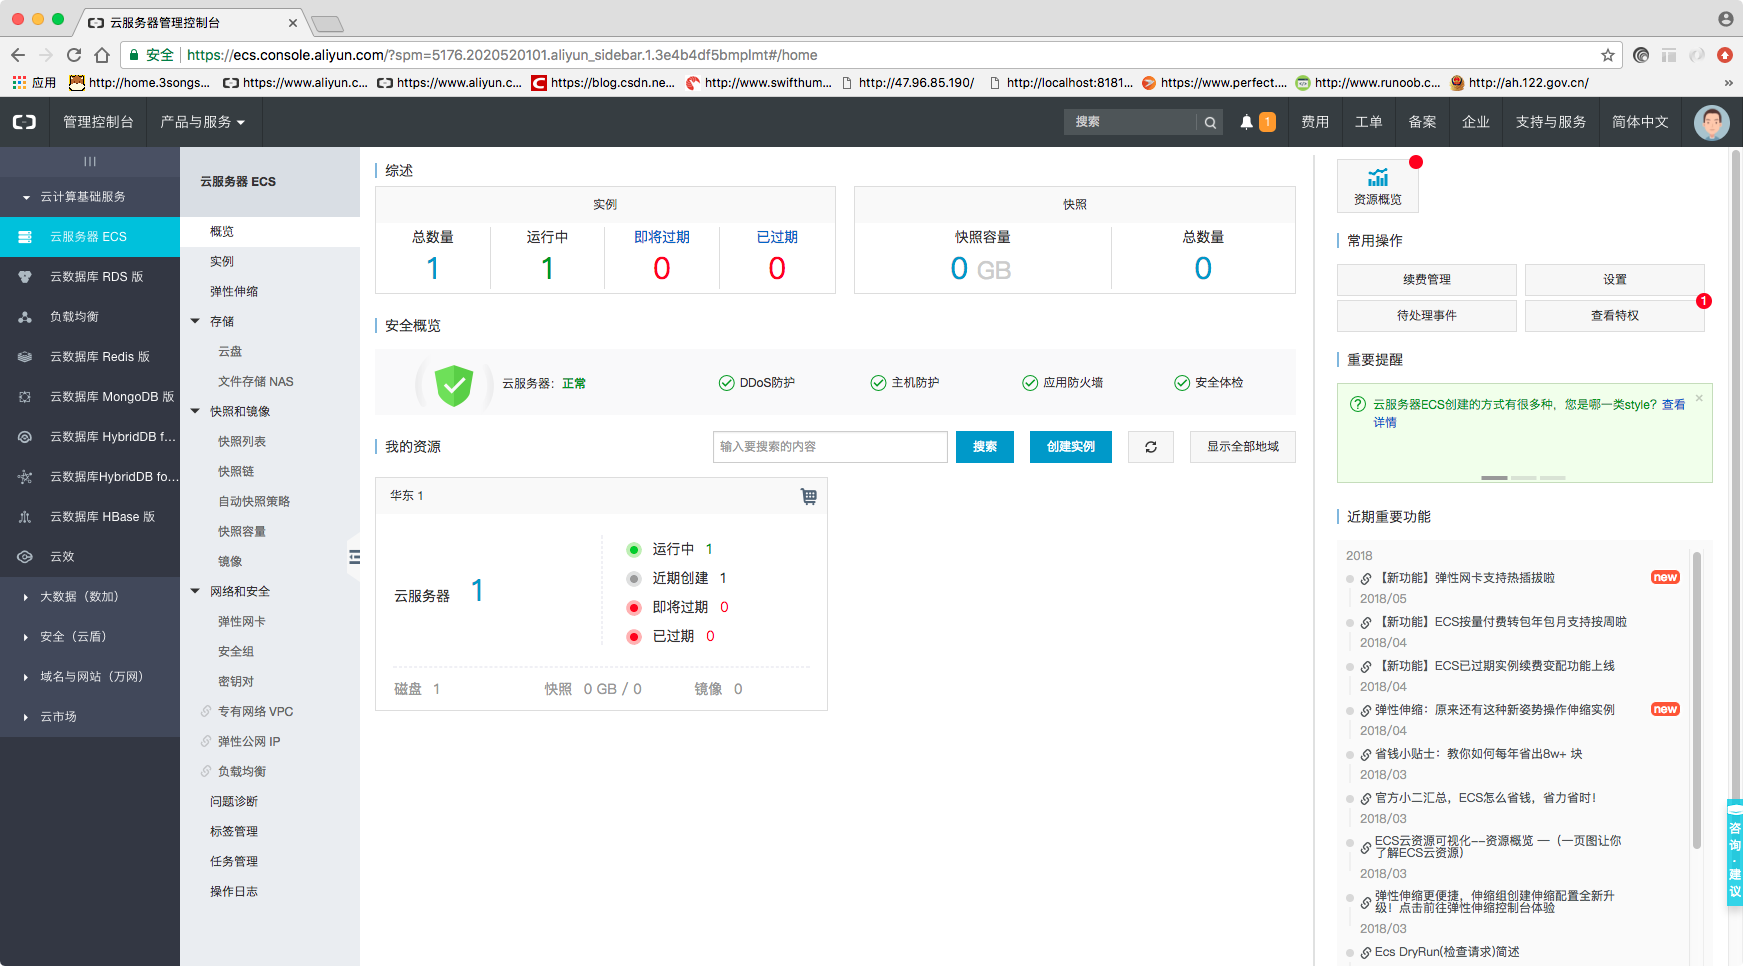Open the user avatar menu
Screen dimensions: 1743x966
click(x=1711, y=122)
